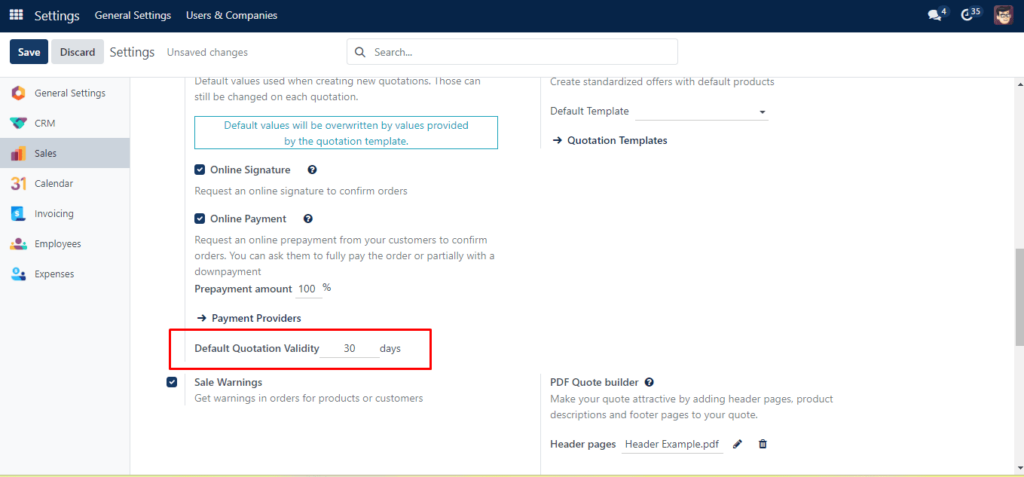Click the Save button
This screenshot has height=477, width=1024.
coord(29,52)
